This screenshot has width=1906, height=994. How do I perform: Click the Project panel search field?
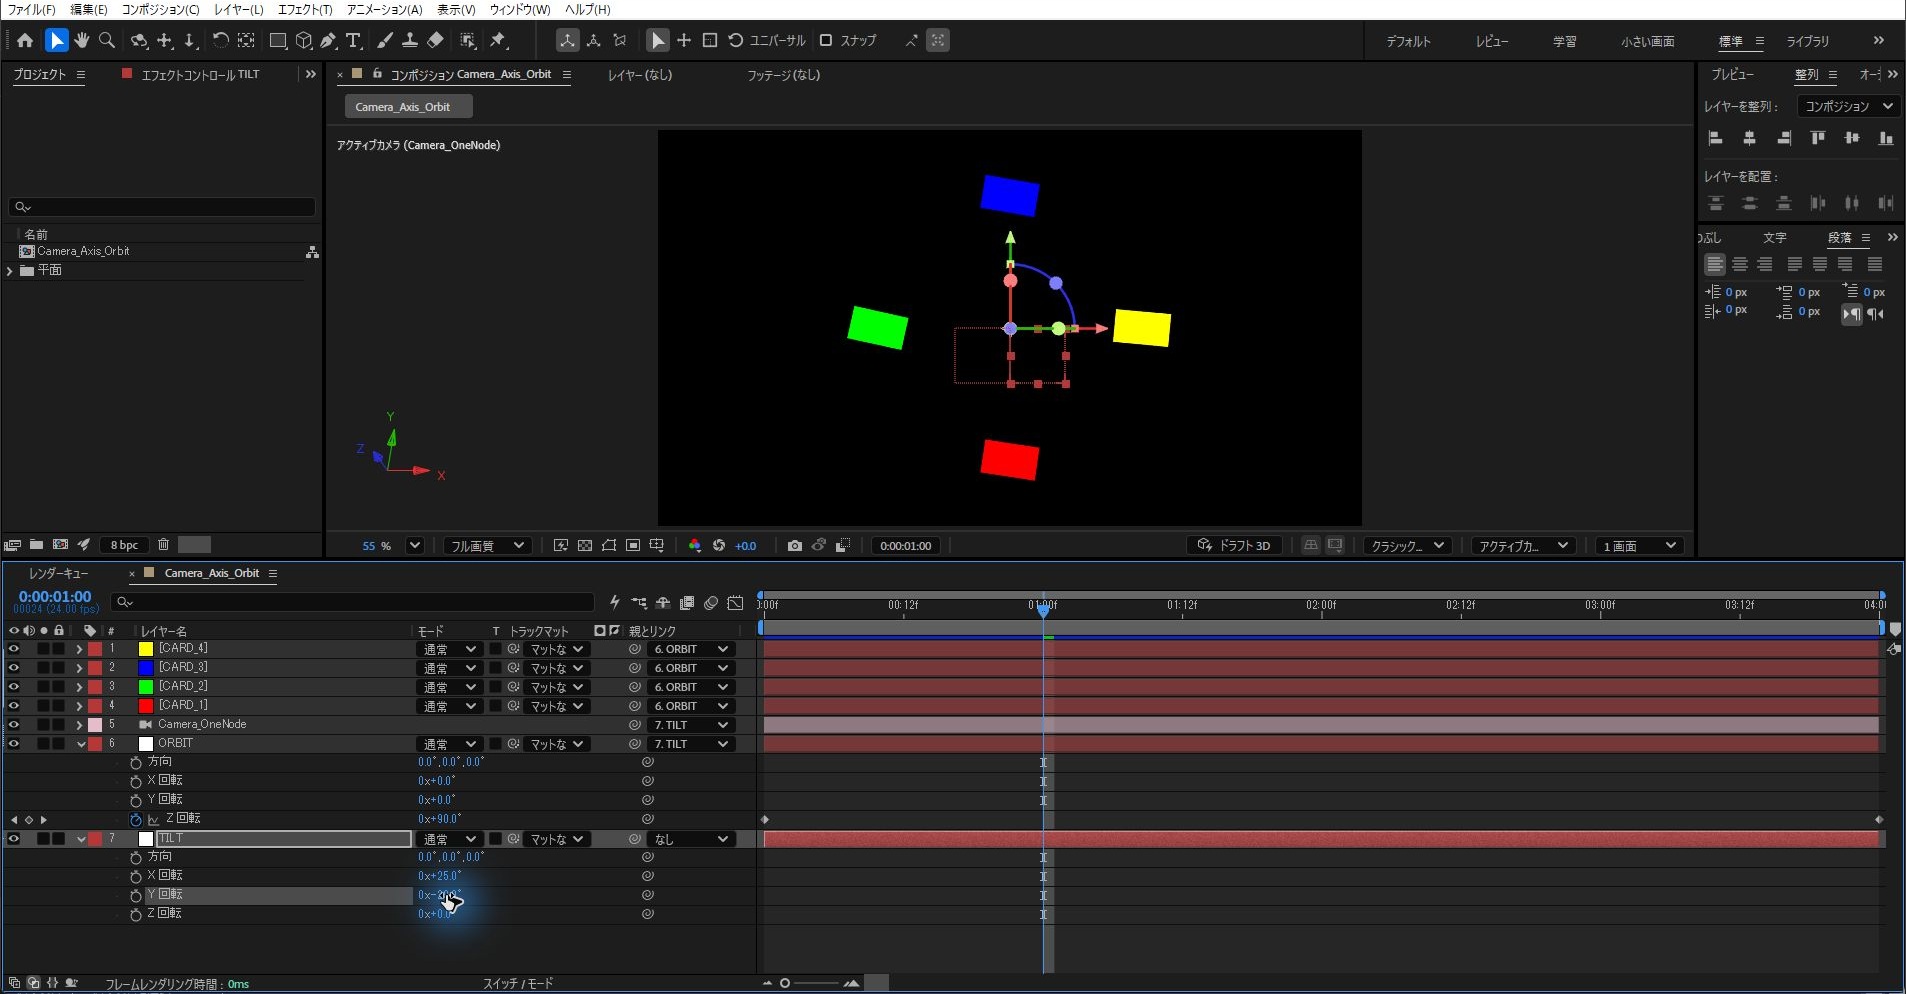(162, 207)
